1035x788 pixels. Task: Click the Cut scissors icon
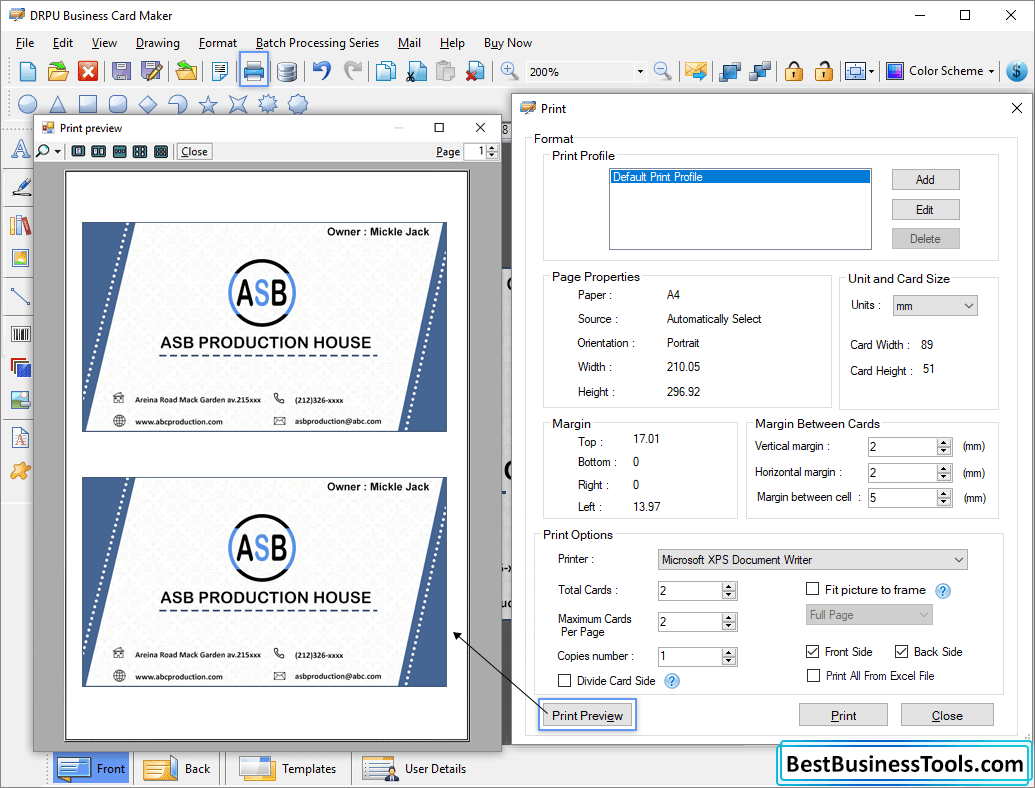point(416,71)
